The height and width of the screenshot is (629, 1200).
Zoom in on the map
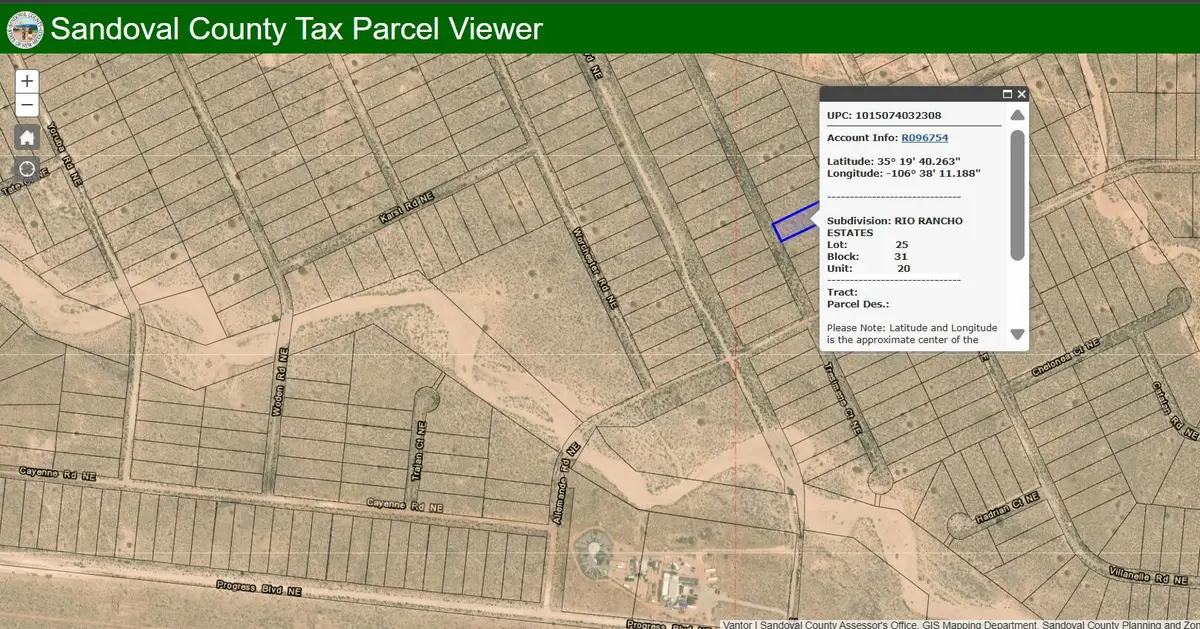click(x=27, y=81)
